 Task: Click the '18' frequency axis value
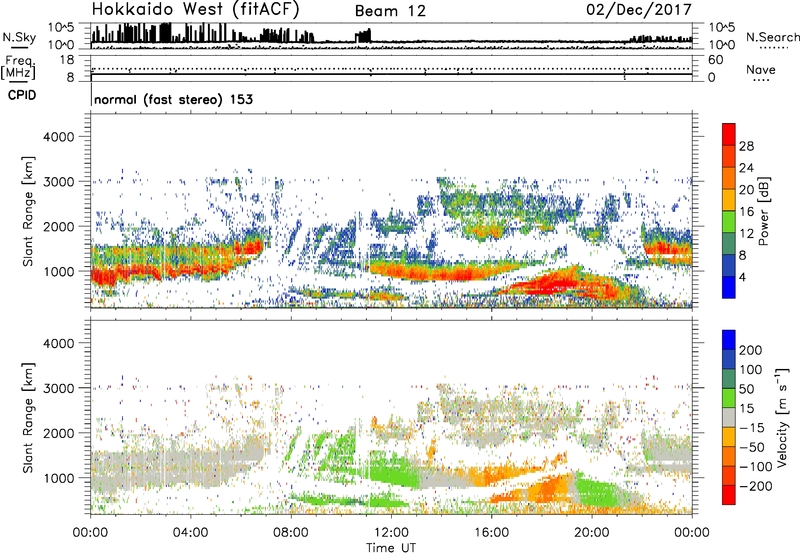[67, 60]
